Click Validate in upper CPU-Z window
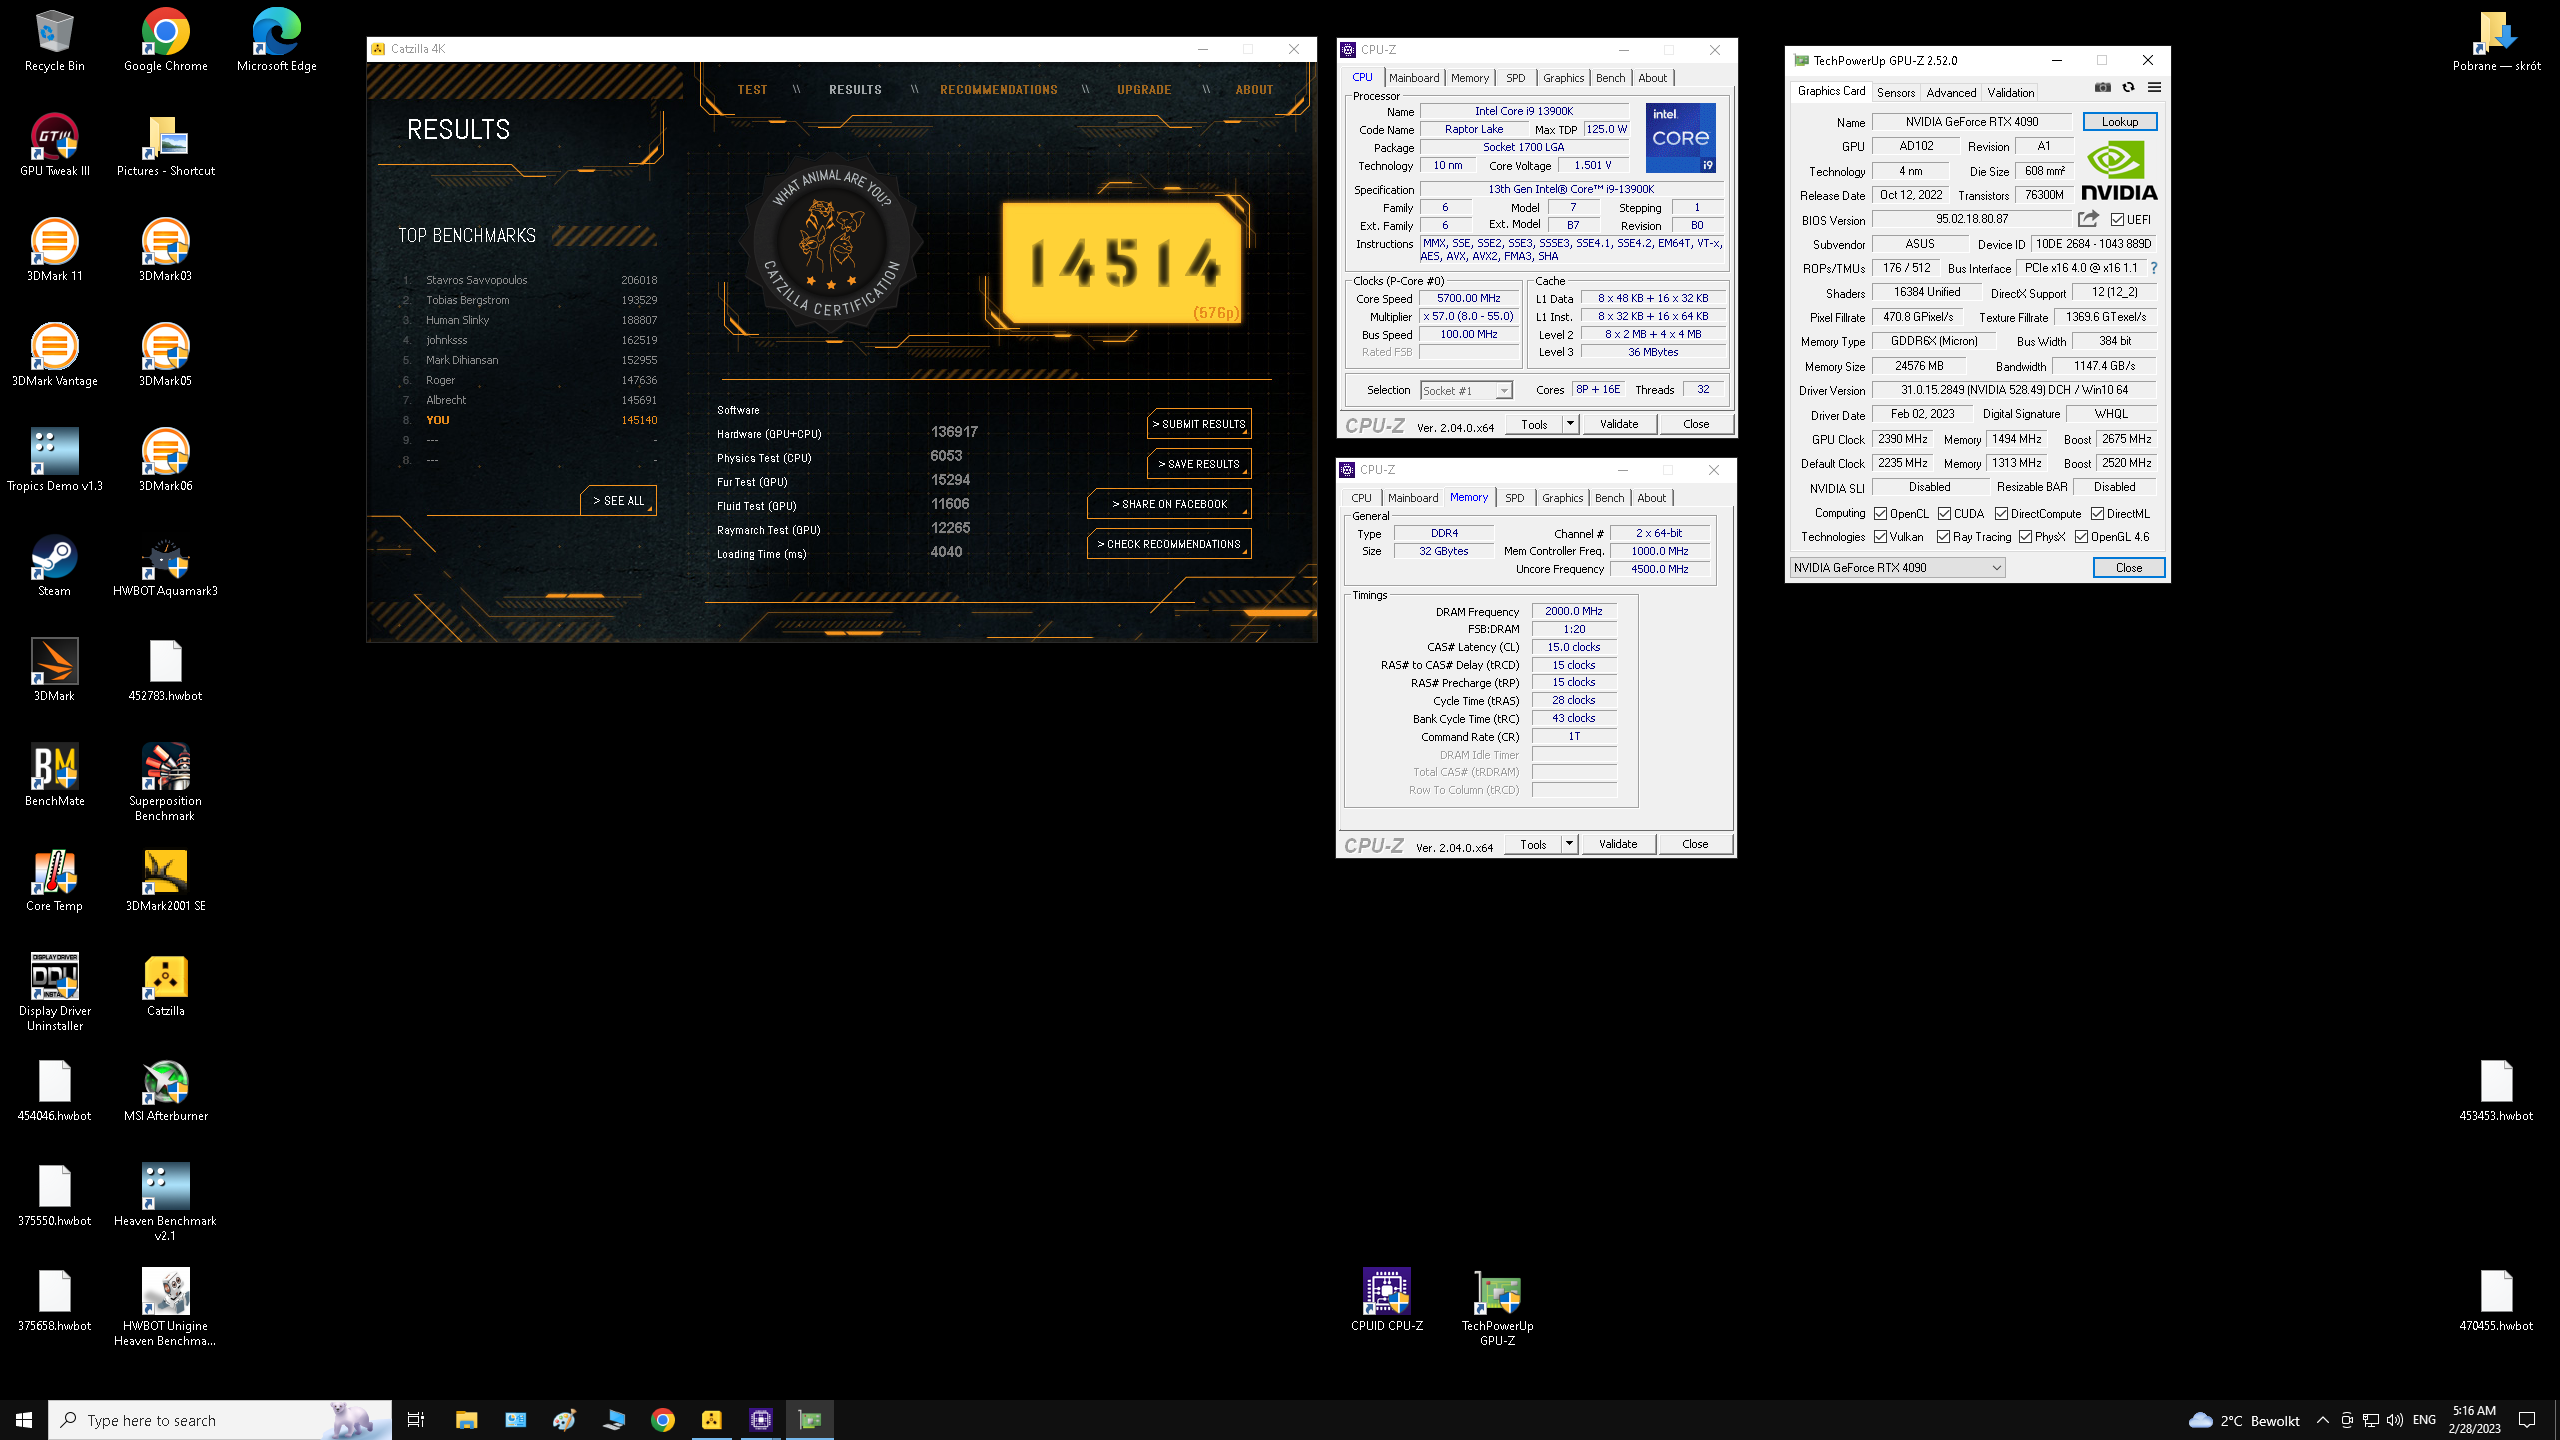This screenshot has height=1440, width=2560. click(x=1619, y=424)
